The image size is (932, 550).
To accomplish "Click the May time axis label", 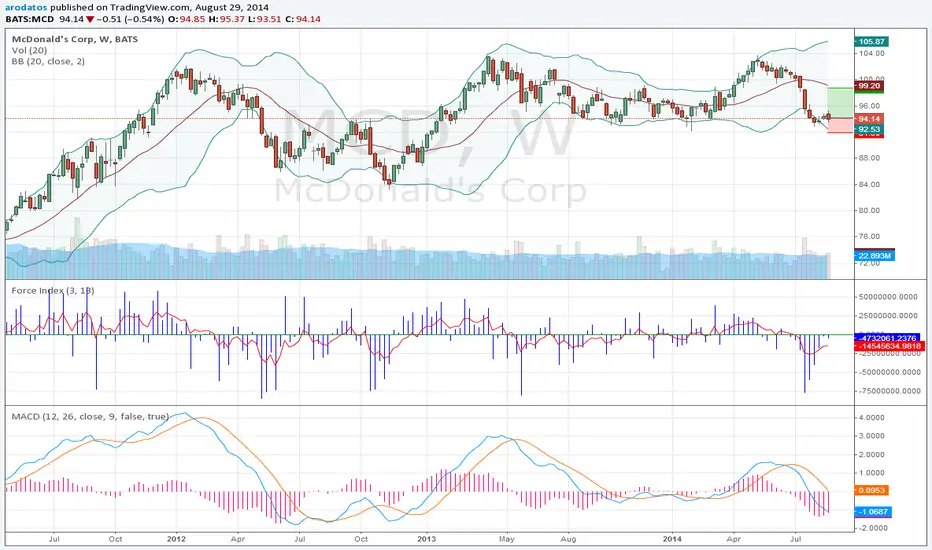I will pos(506,539).
